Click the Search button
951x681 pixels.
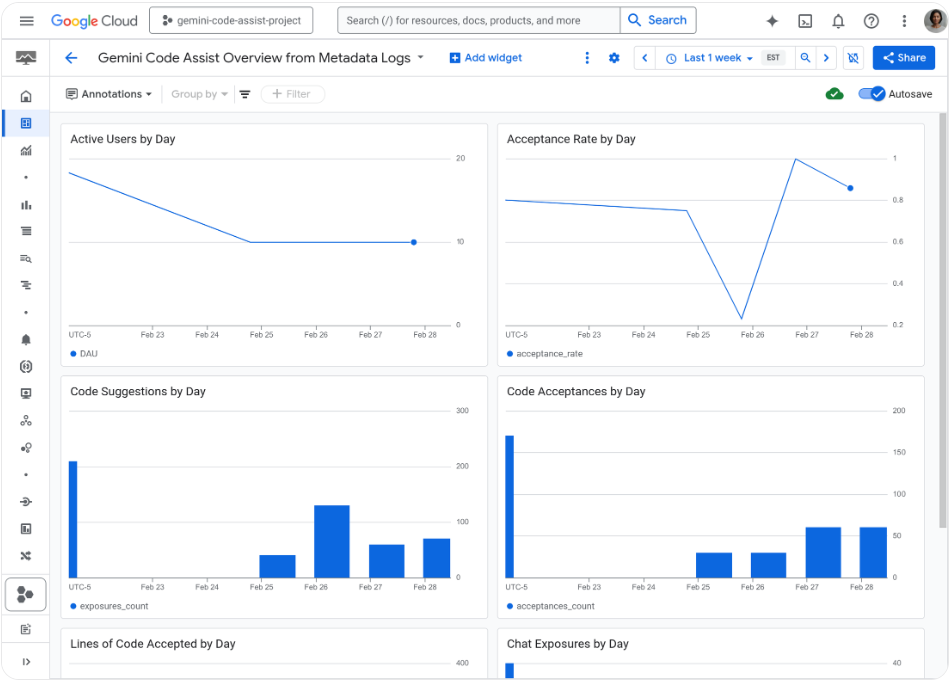pyautogui.click(x=658, y=20)
